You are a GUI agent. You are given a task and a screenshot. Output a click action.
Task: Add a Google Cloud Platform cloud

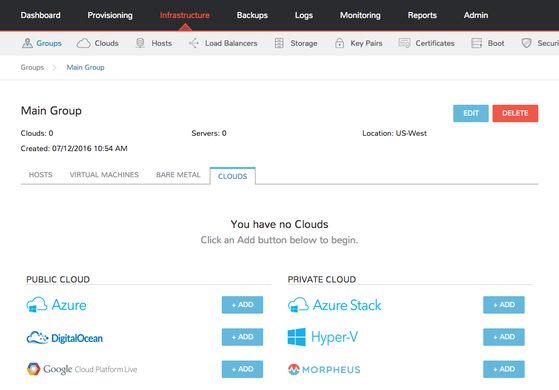coord(242,369)
